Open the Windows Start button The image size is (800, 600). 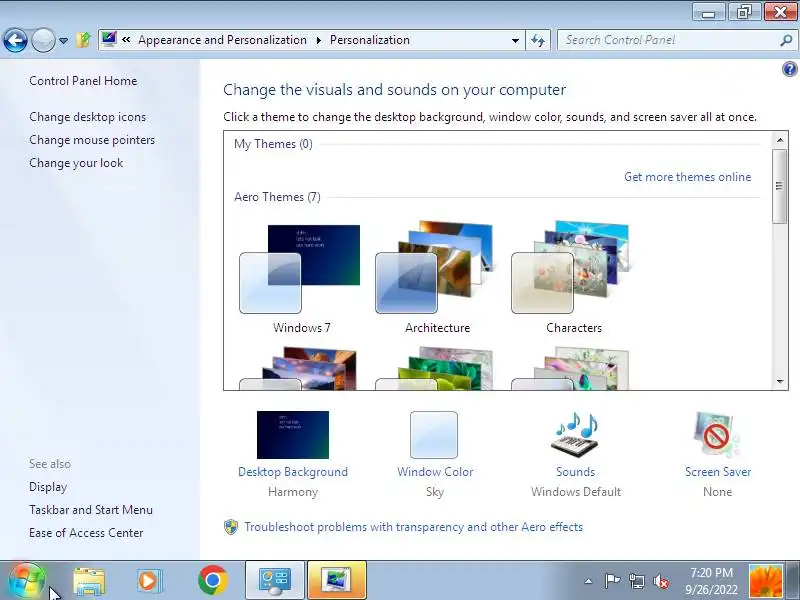pyautogui.click(x=27, y=581)
